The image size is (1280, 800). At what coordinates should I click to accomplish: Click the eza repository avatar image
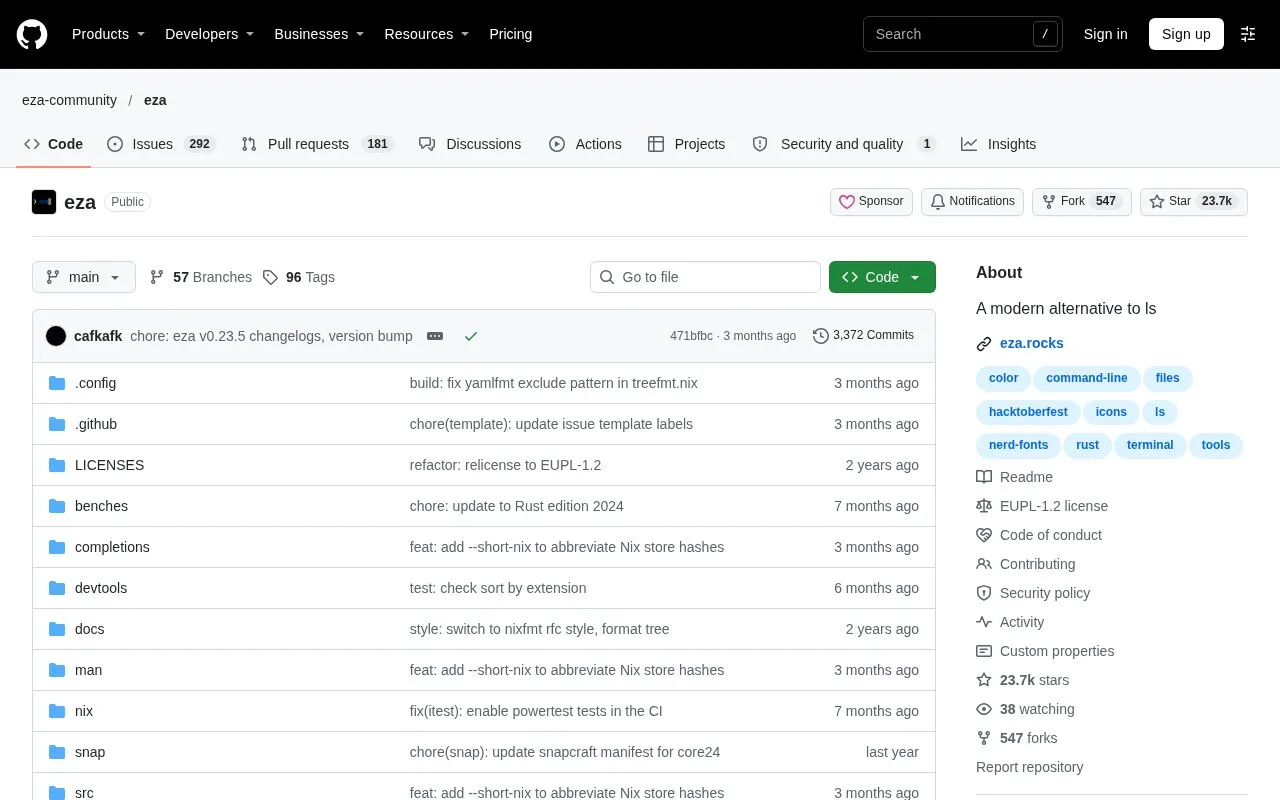(44, 202)
